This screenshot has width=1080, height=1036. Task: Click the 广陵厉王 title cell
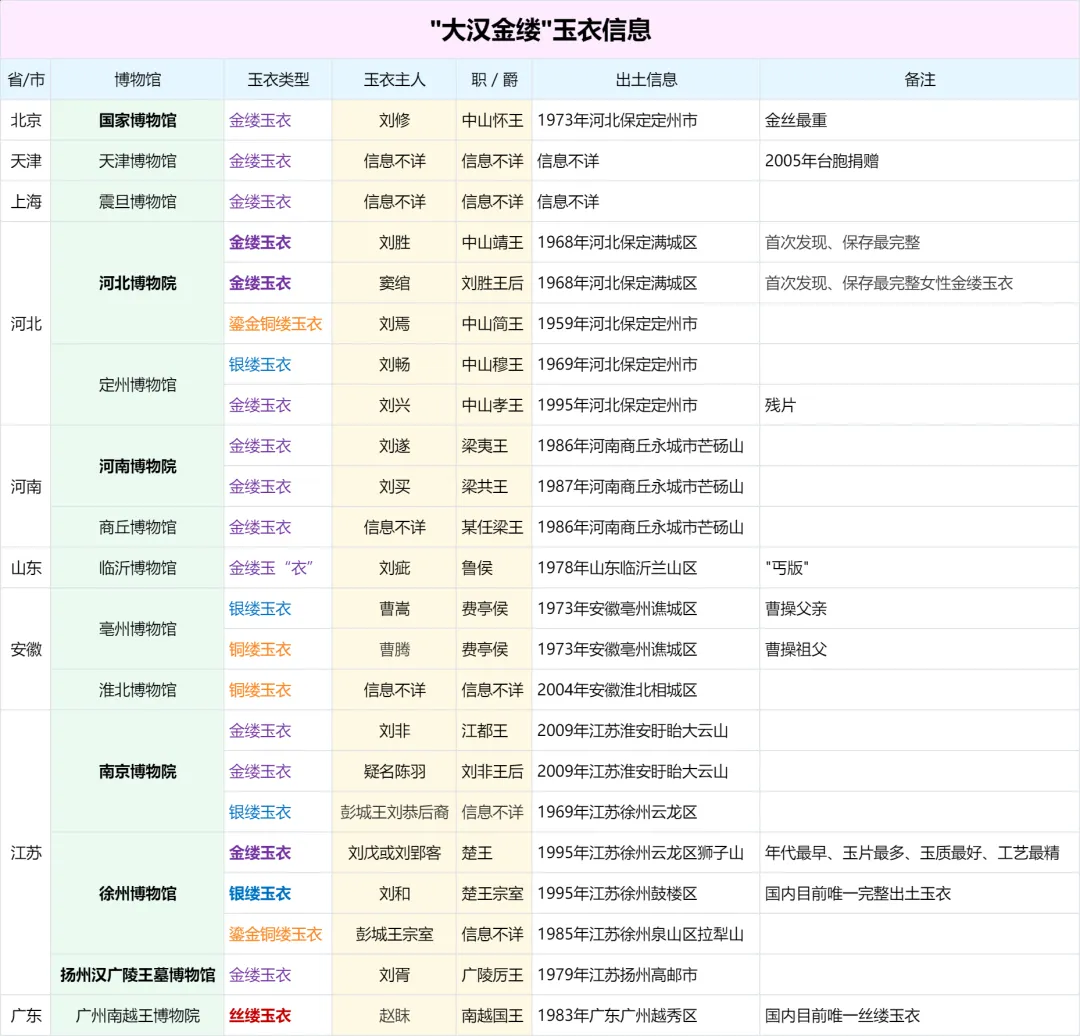click(x=492, y=975)
